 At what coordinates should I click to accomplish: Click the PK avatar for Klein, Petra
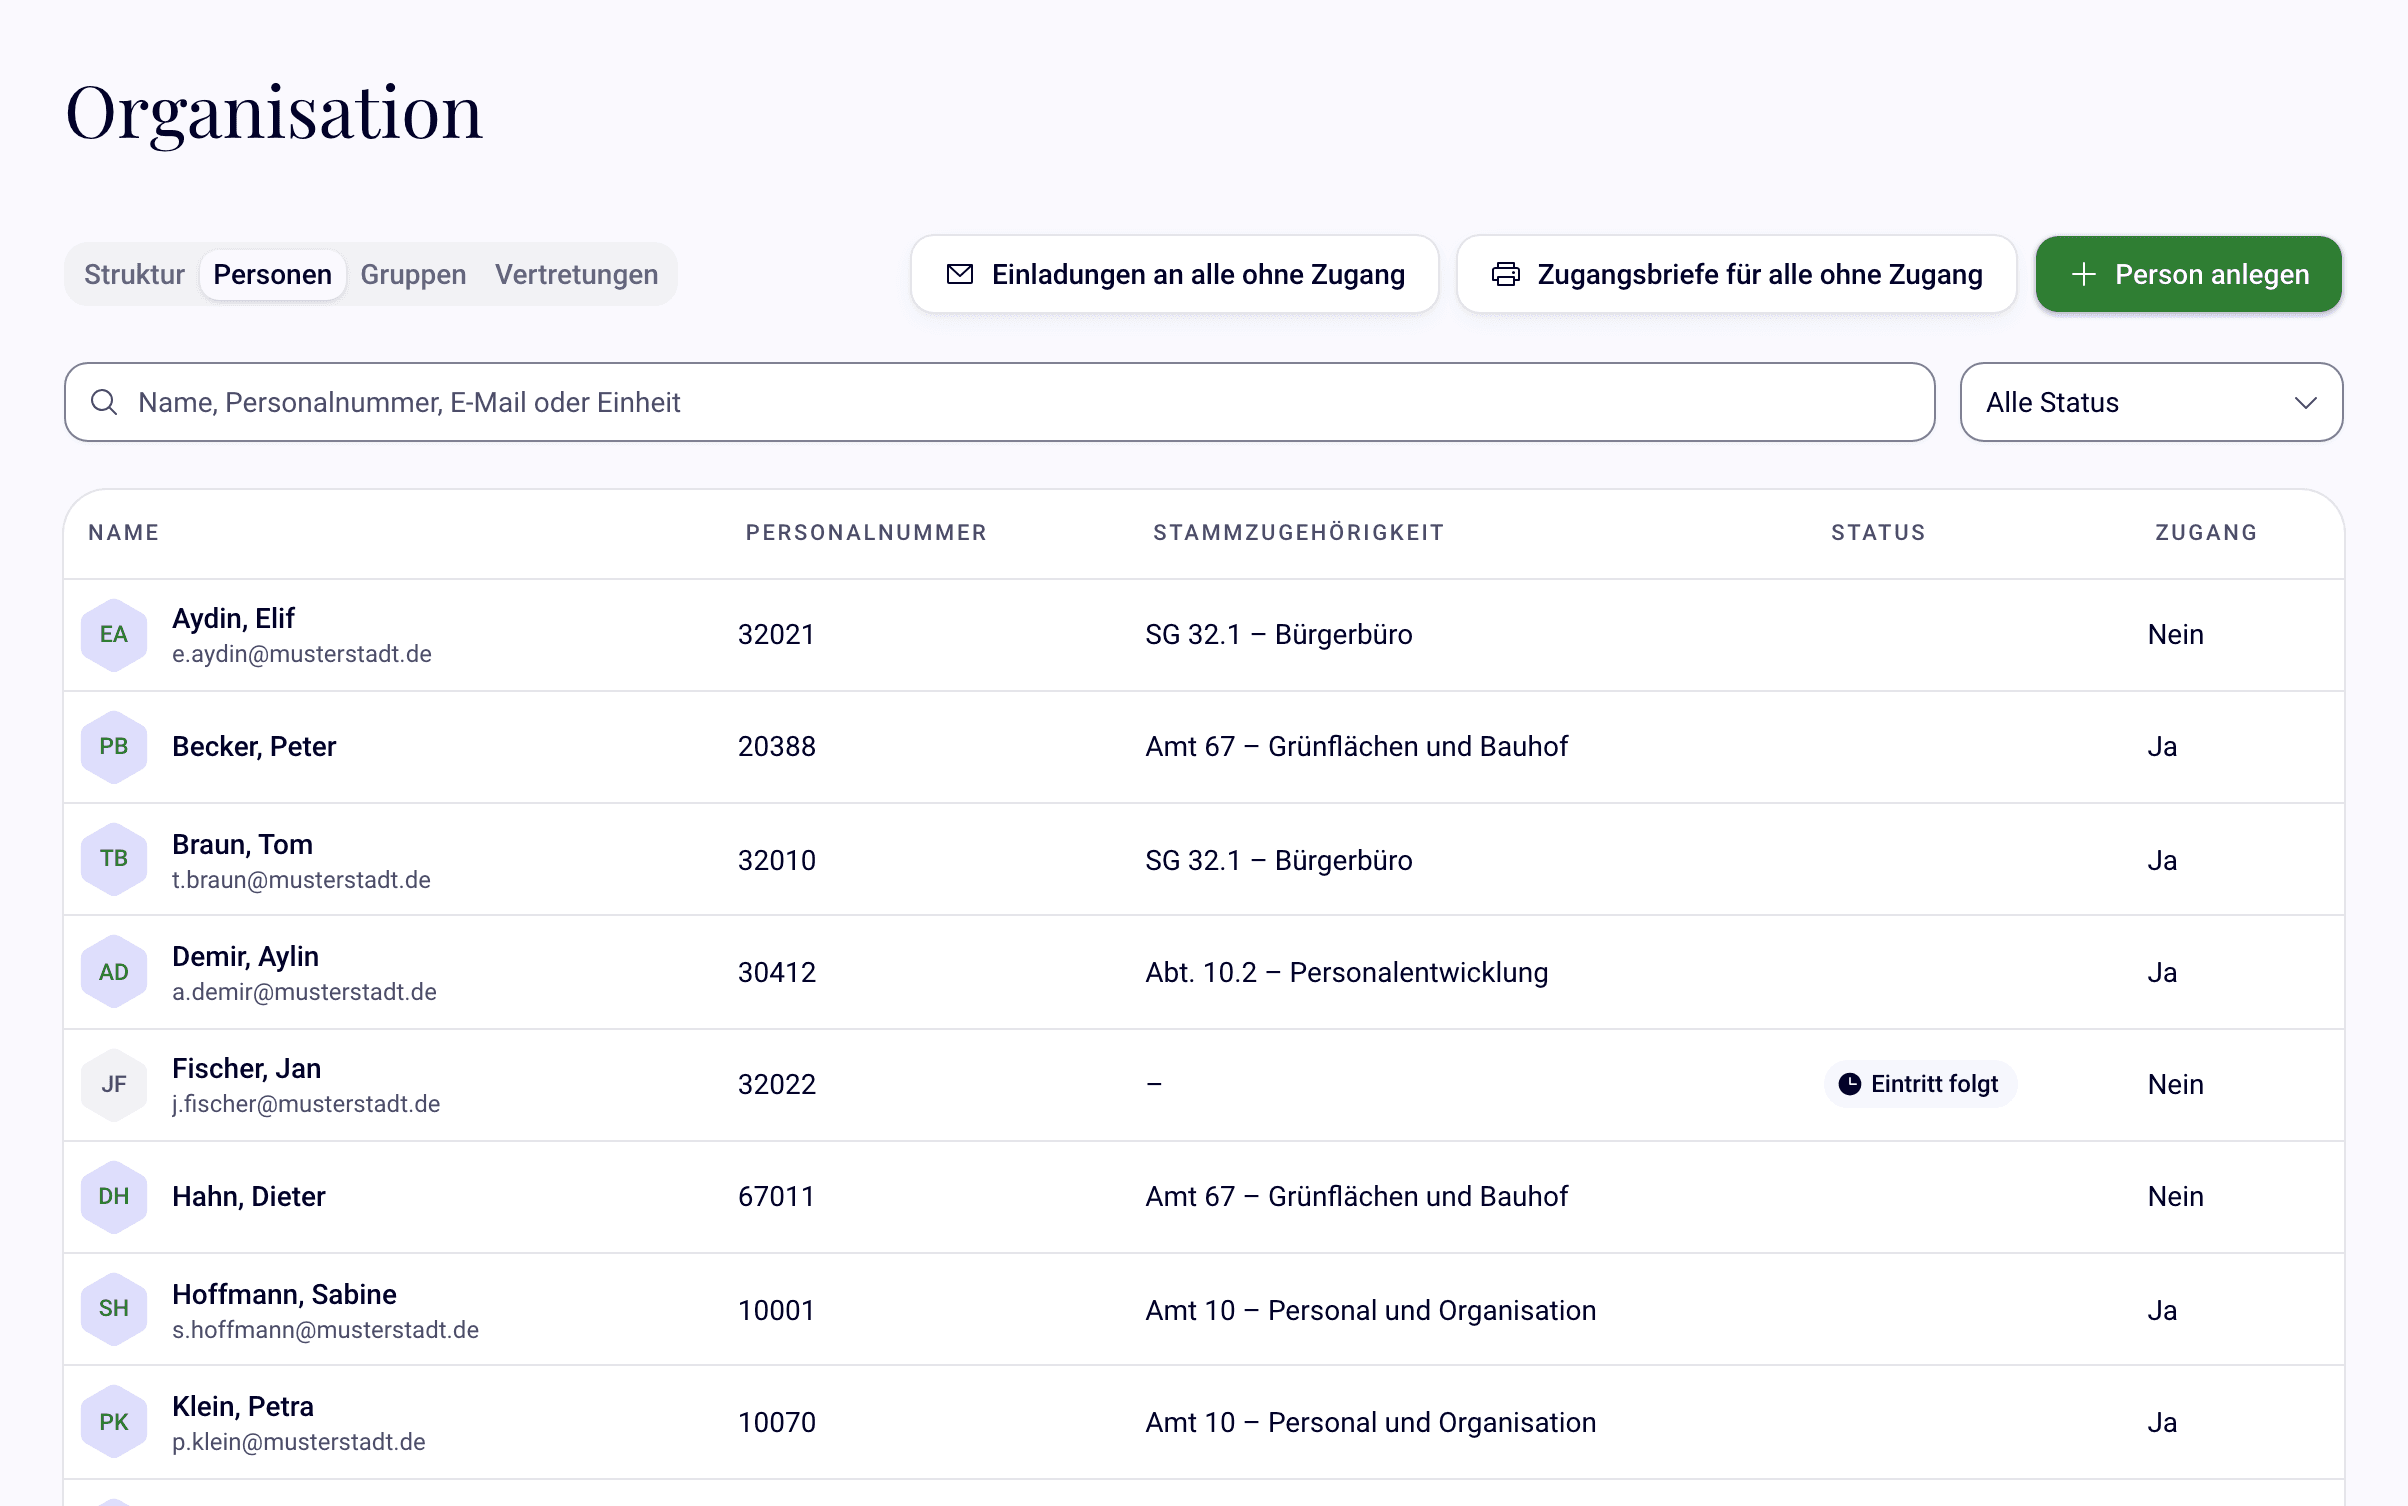114,1421
